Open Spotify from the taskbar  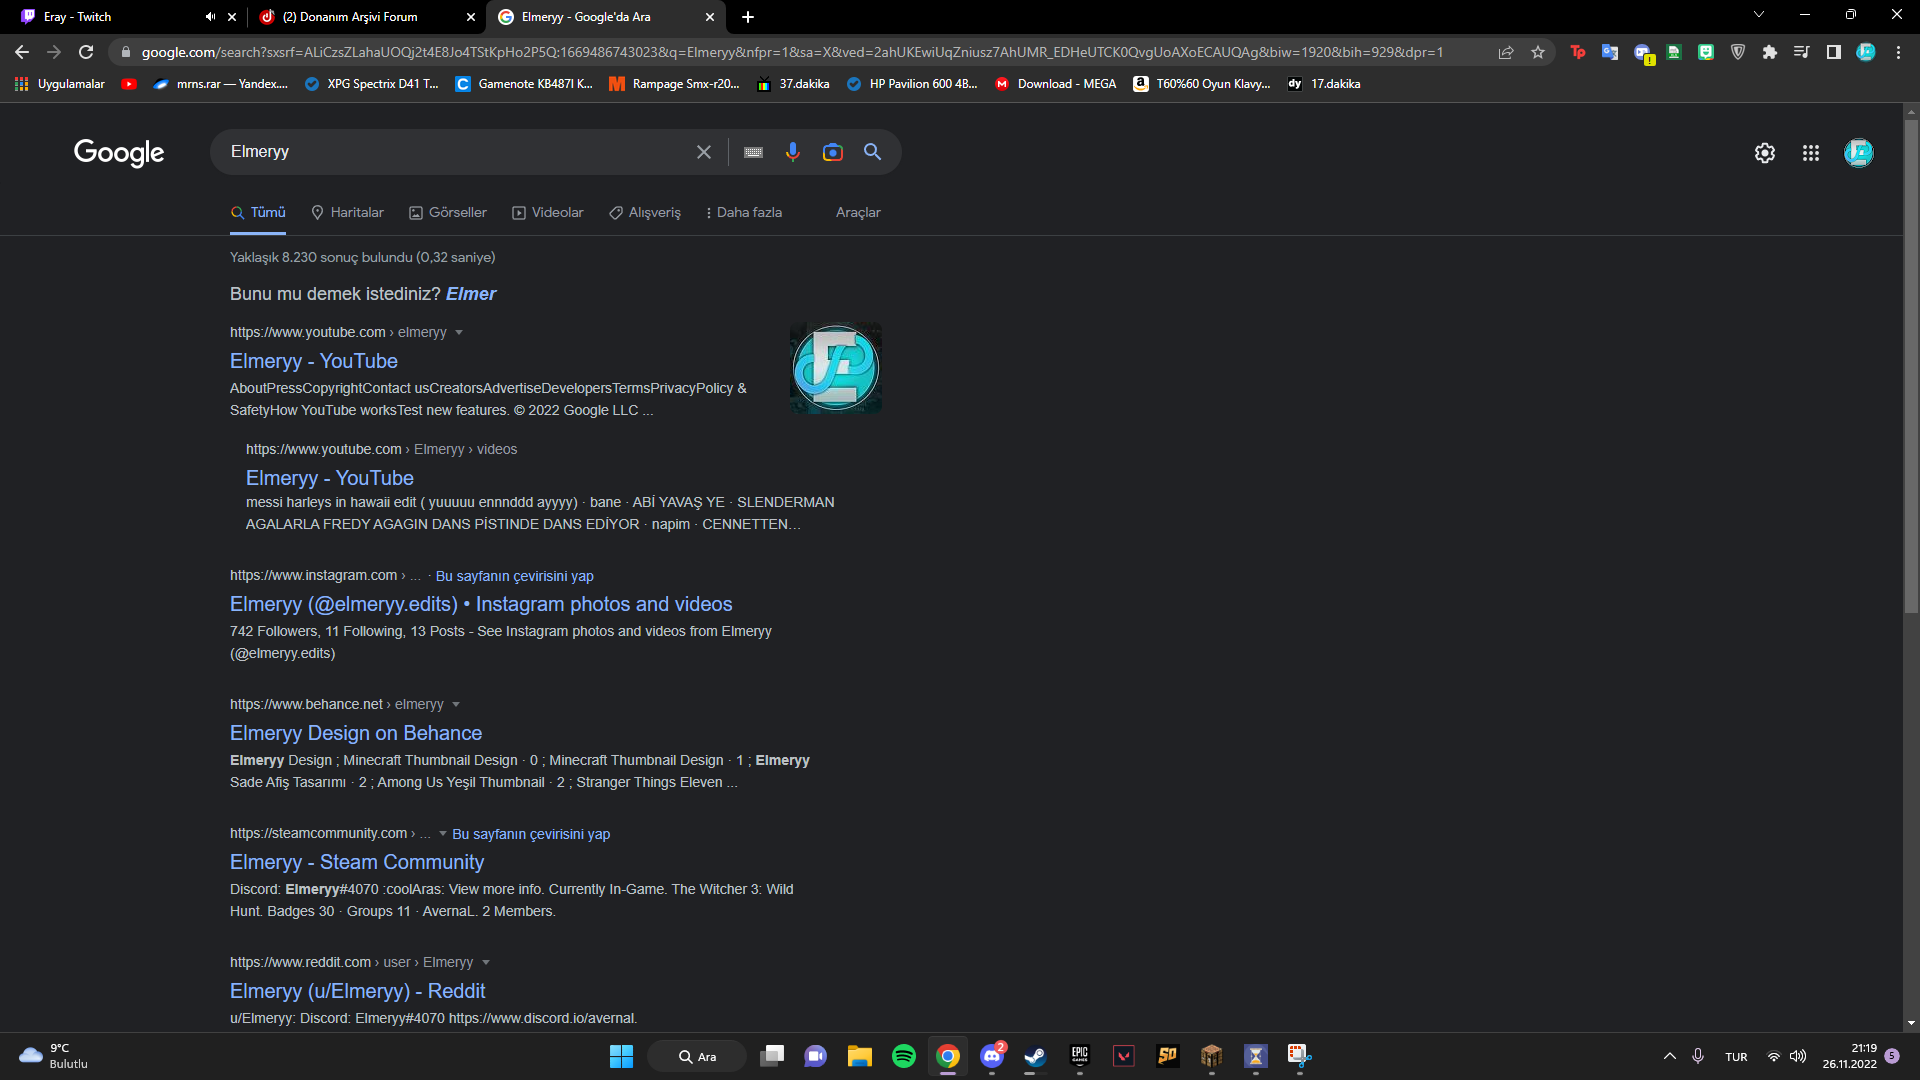tap(904, 1056)
